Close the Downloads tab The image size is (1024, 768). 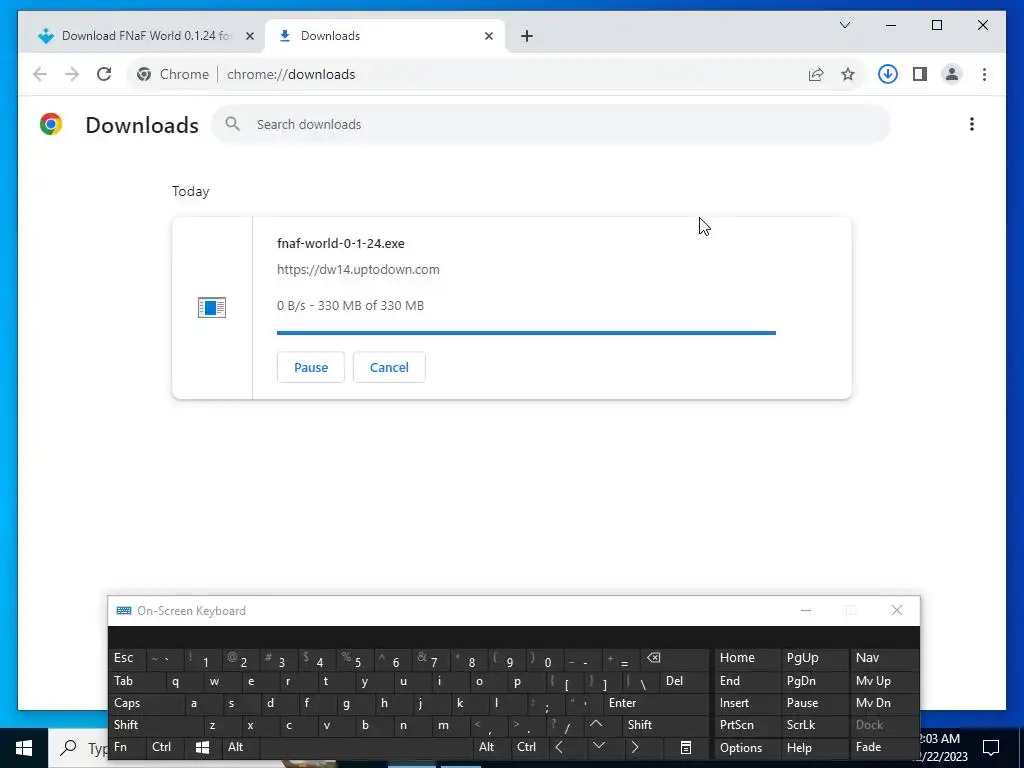[x=488, y=36]
